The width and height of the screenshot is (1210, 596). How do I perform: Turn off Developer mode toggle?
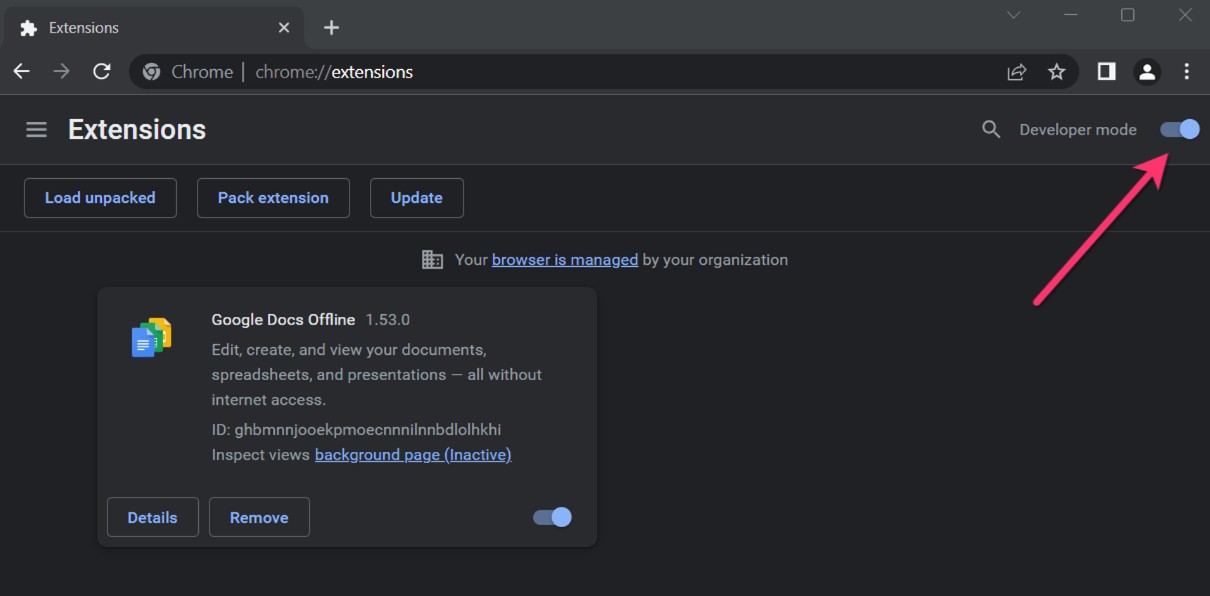[x=1180, y=129]
